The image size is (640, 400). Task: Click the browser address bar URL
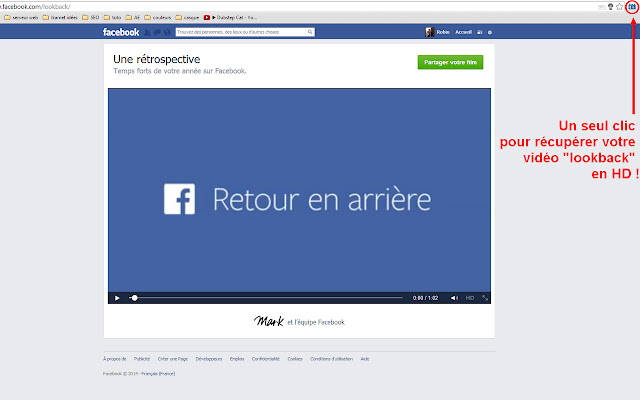click(35, 7)
